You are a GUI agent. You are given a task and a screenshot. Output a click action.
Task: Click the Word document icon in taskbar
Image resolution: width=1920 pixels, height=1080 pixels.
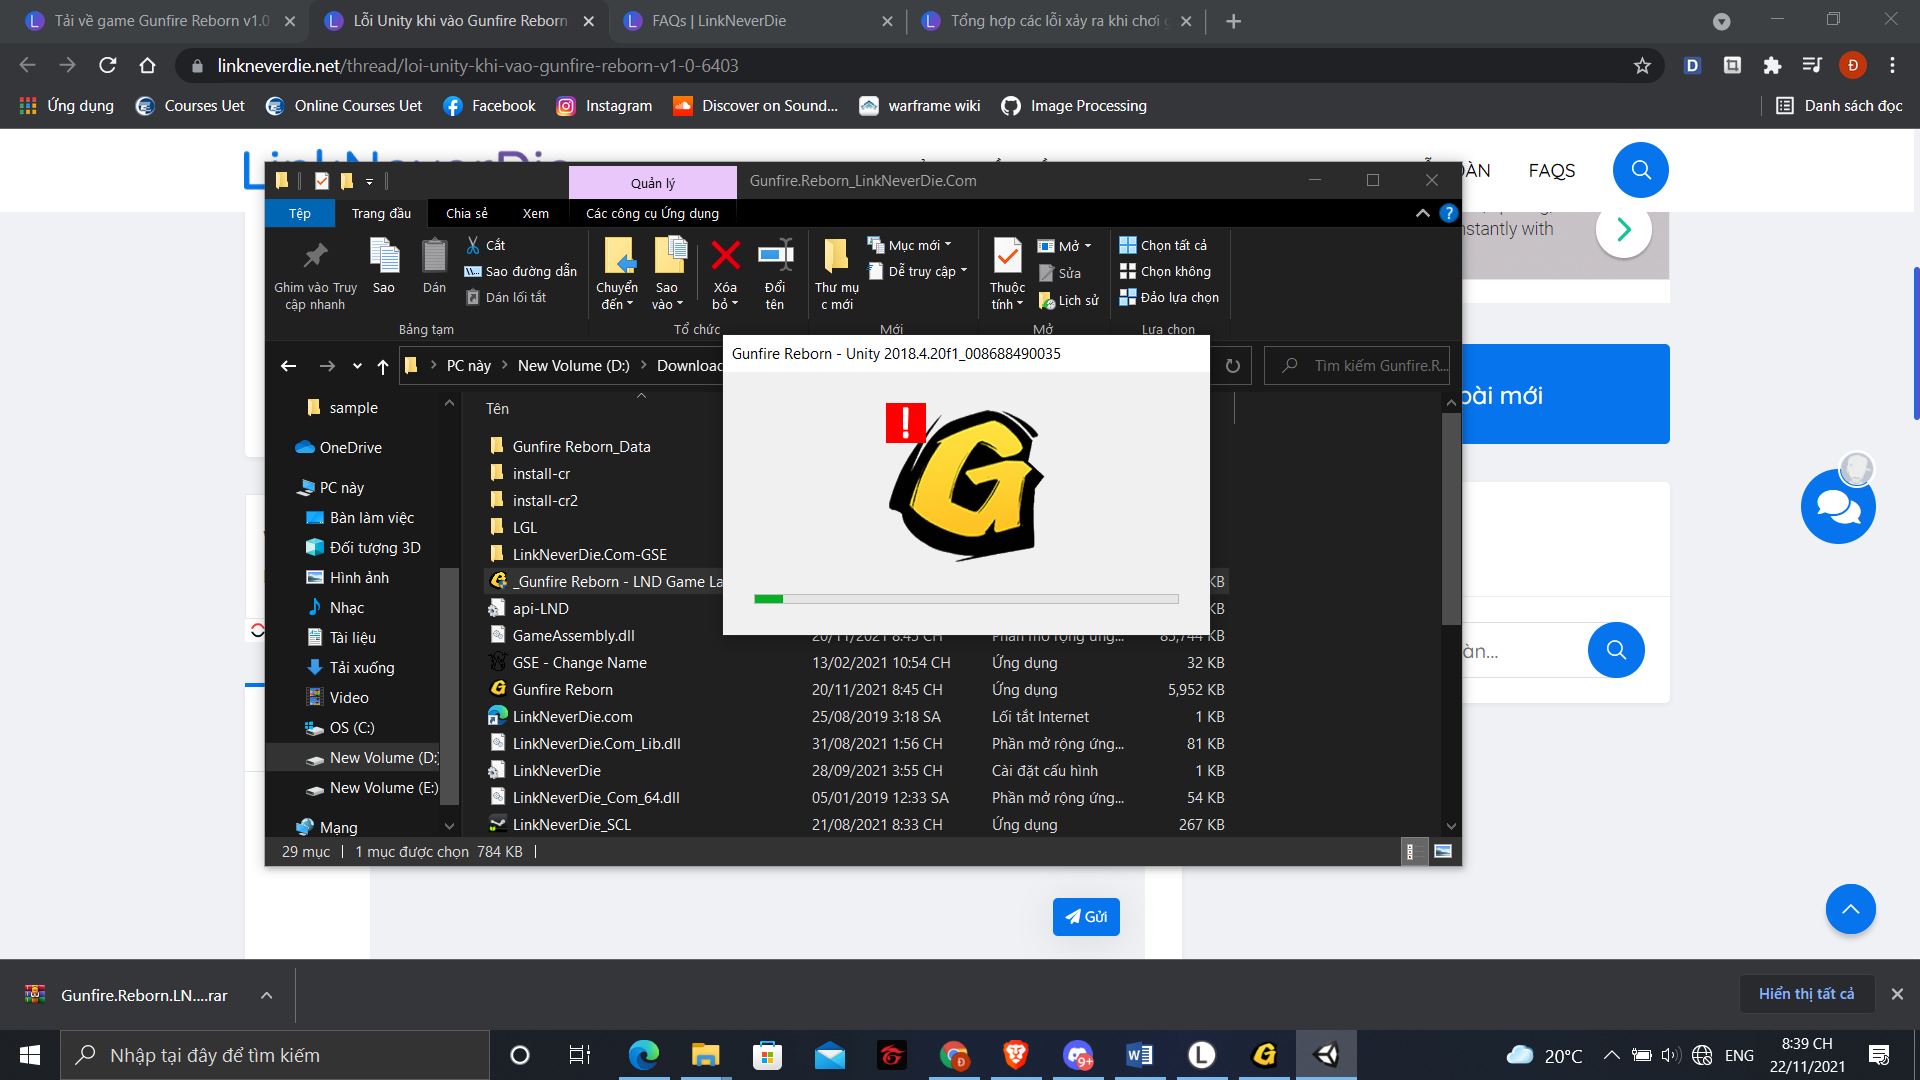pyautogui.click(x=1139, y=1054)
